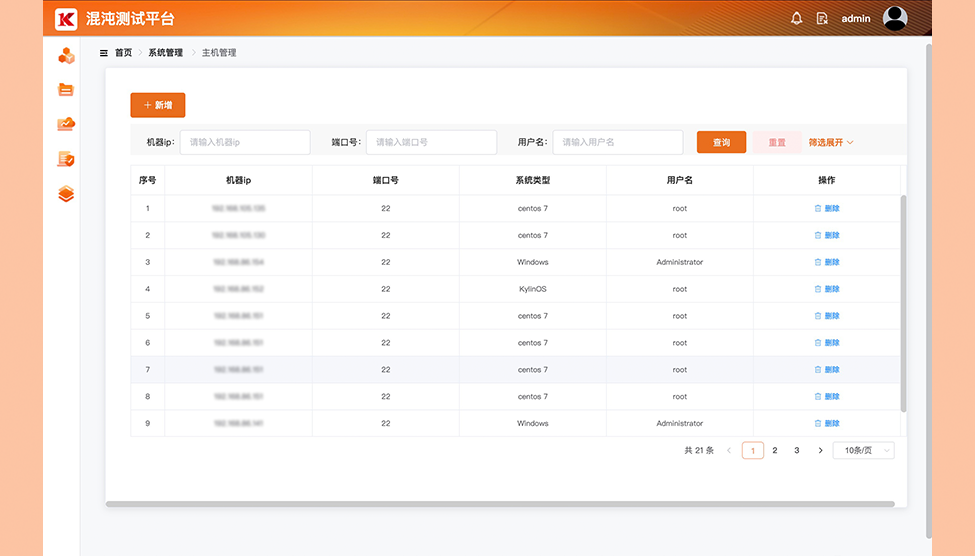975x556 pixels.
Task: Go to next page arrow
Action: 820,450
